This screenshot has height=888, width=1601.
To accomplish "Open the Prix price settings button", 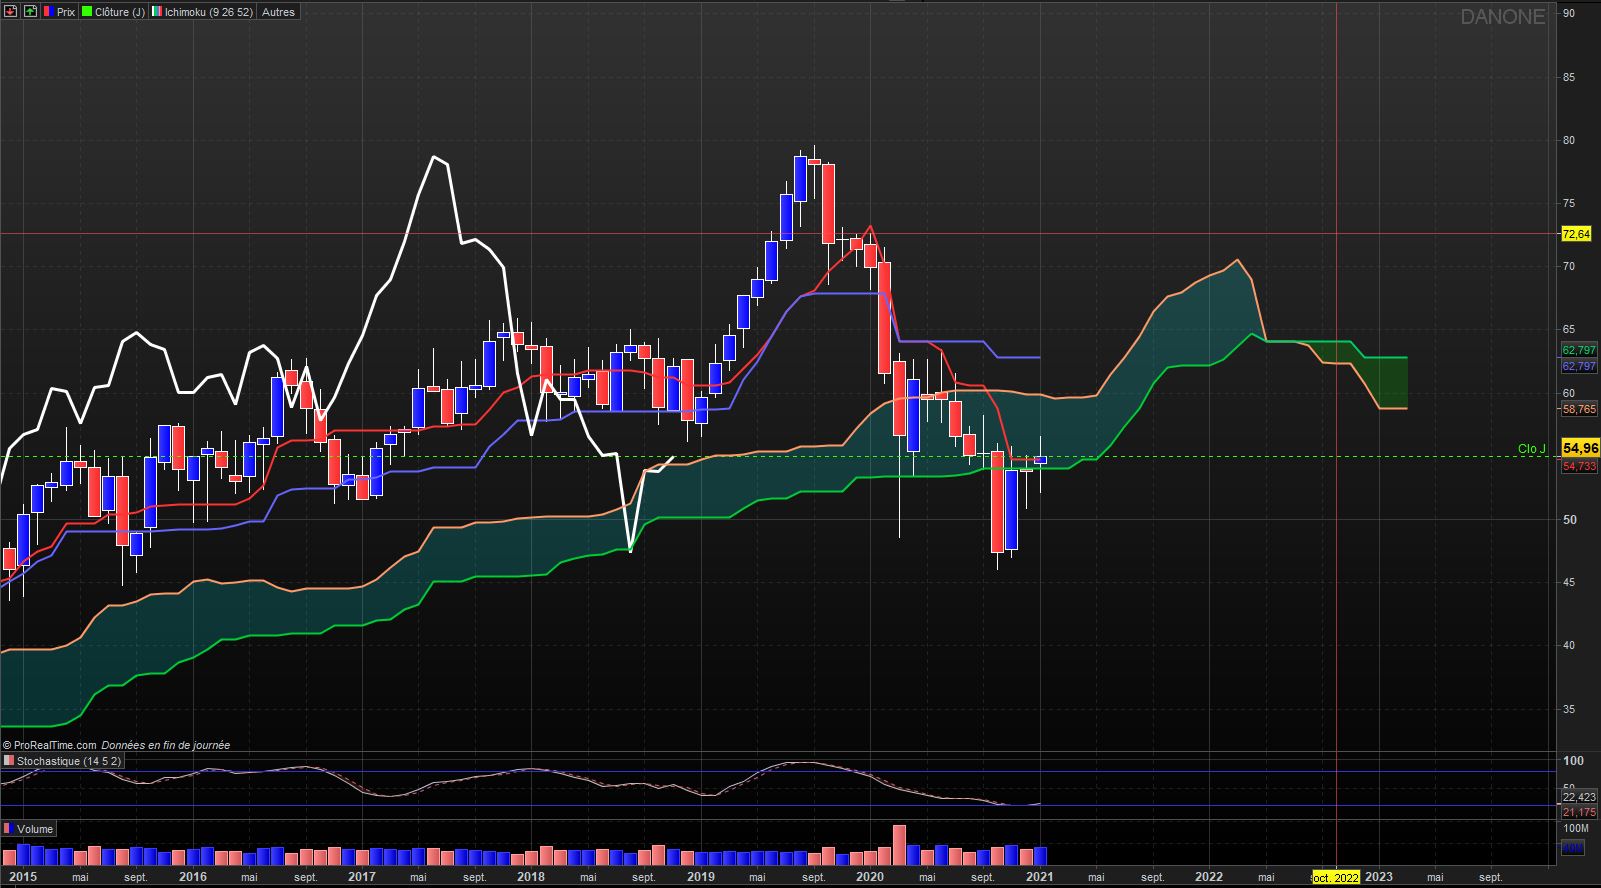I will [x=59, y=12].
